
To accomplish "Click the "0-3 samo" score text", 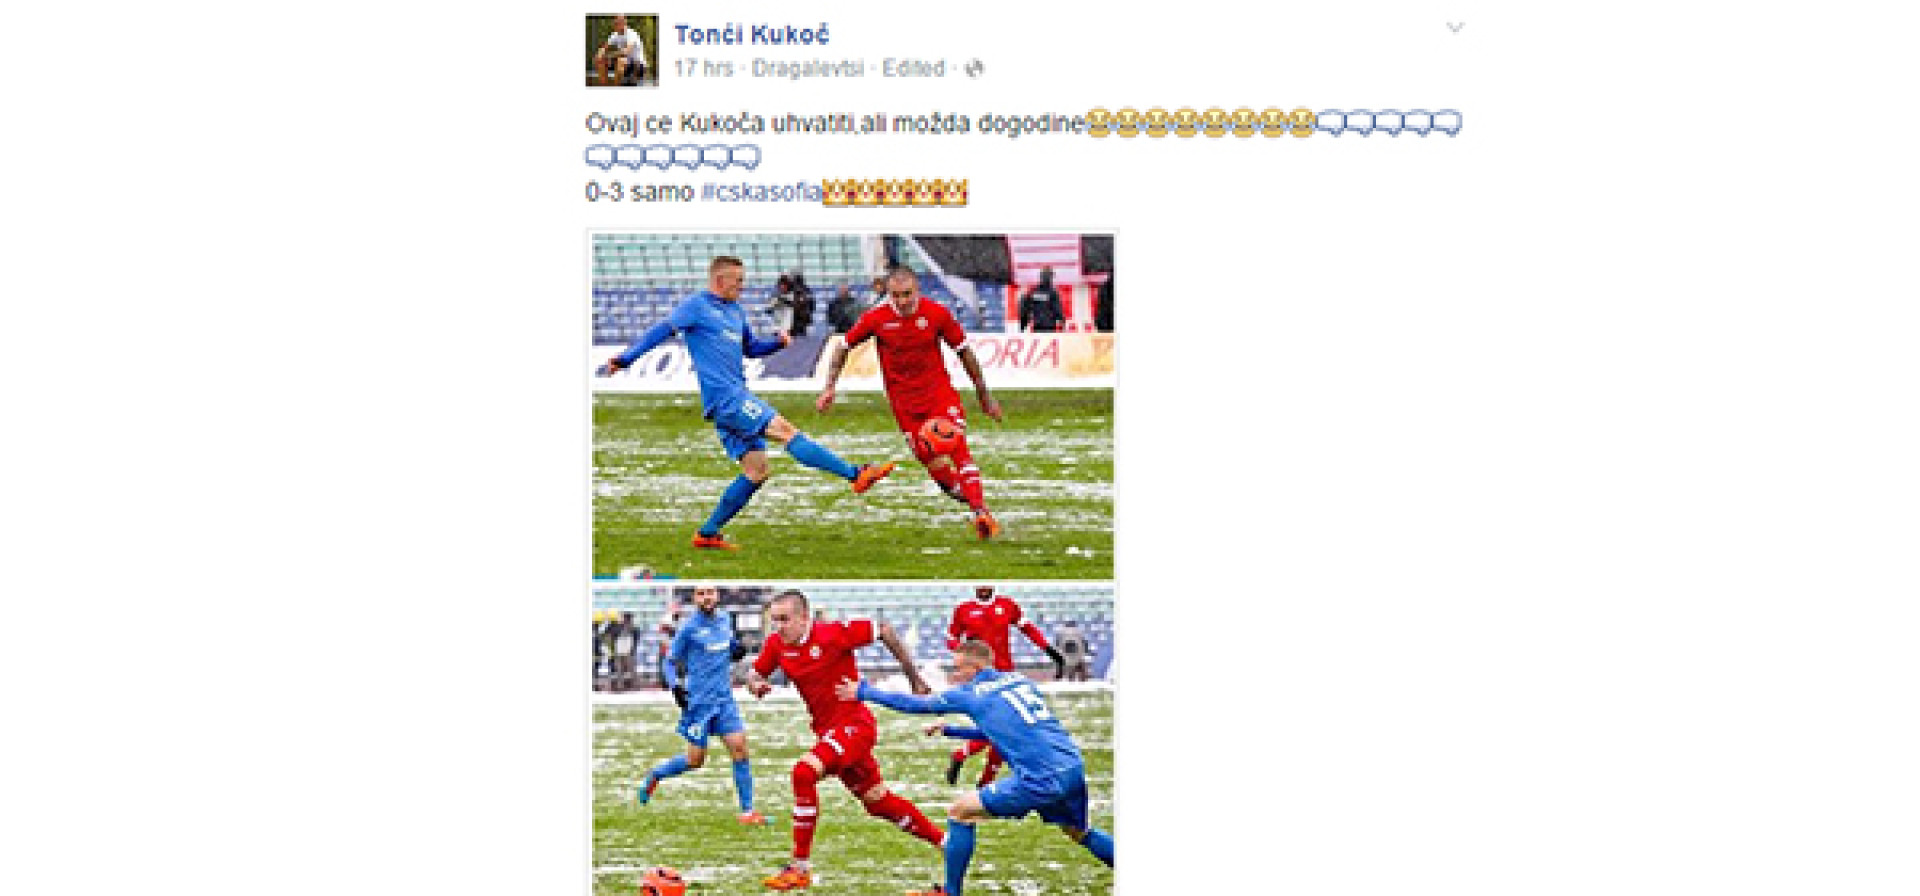I will click(639, 191).
